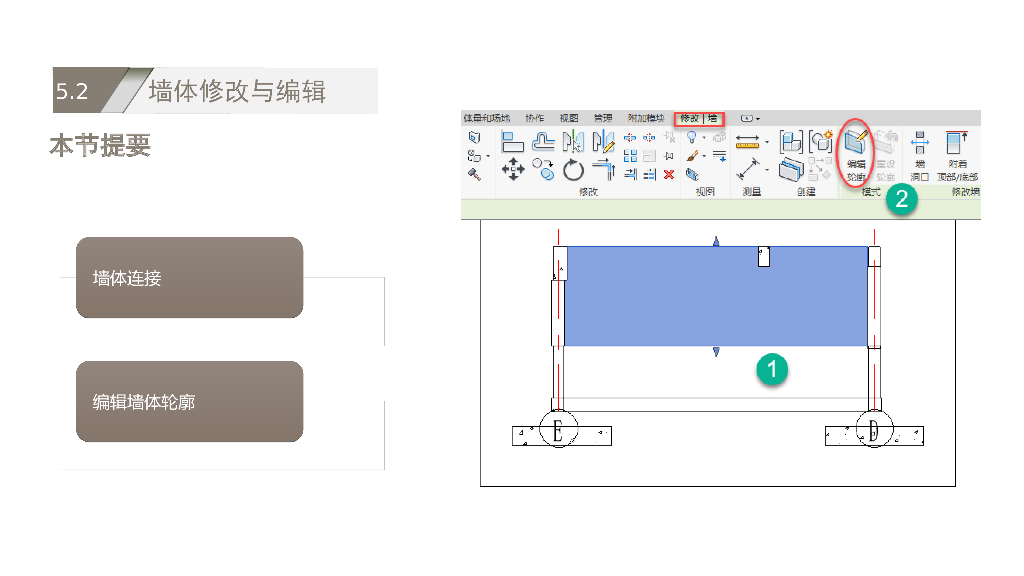Expand the lightbulb hide elements dropdown
Screen dimensions: 1024x576
tap(704, 138)
